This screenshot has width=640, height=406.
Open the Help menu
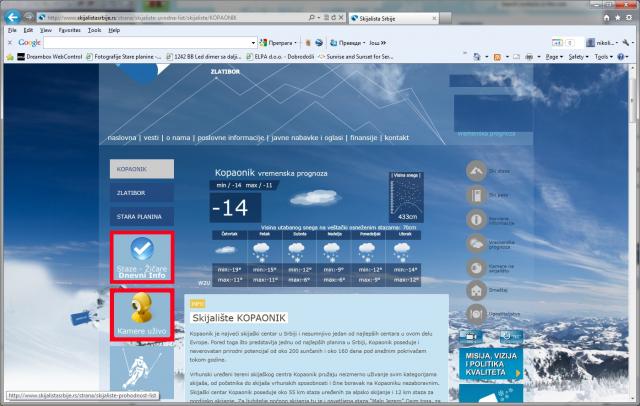pyautogui.click(x=114, y=30)
